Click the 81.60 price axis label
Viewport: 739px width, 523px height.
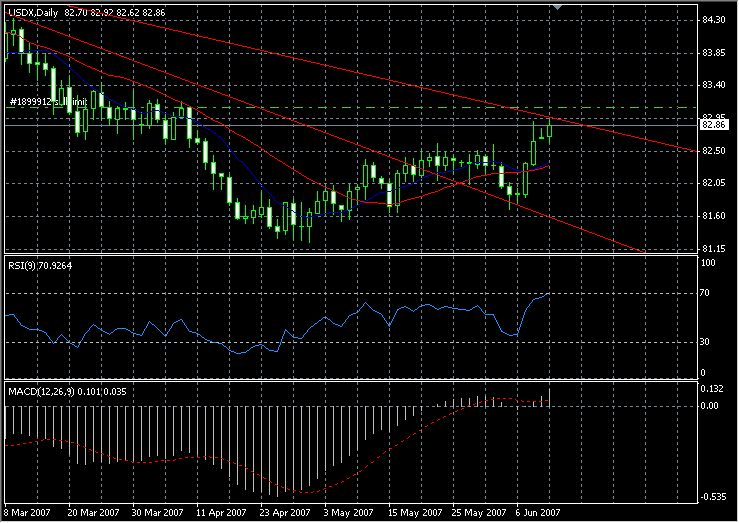point(714,216)
